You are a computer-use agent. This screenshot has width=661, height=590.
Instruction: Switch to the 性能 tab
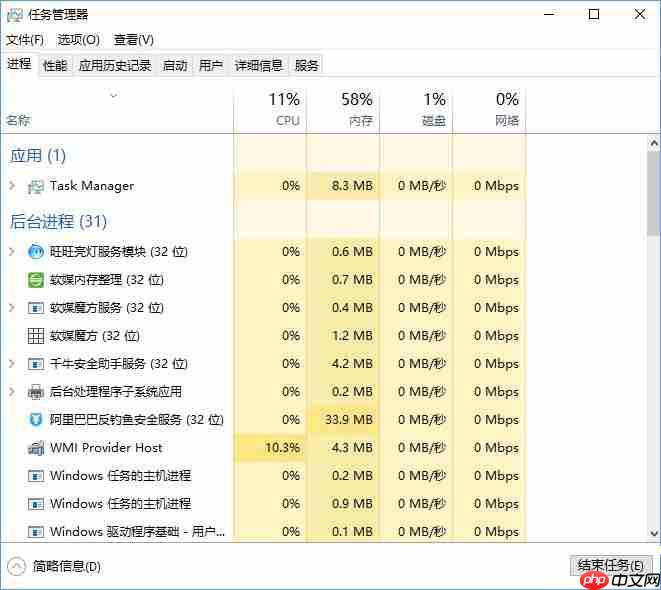(55, 65)
